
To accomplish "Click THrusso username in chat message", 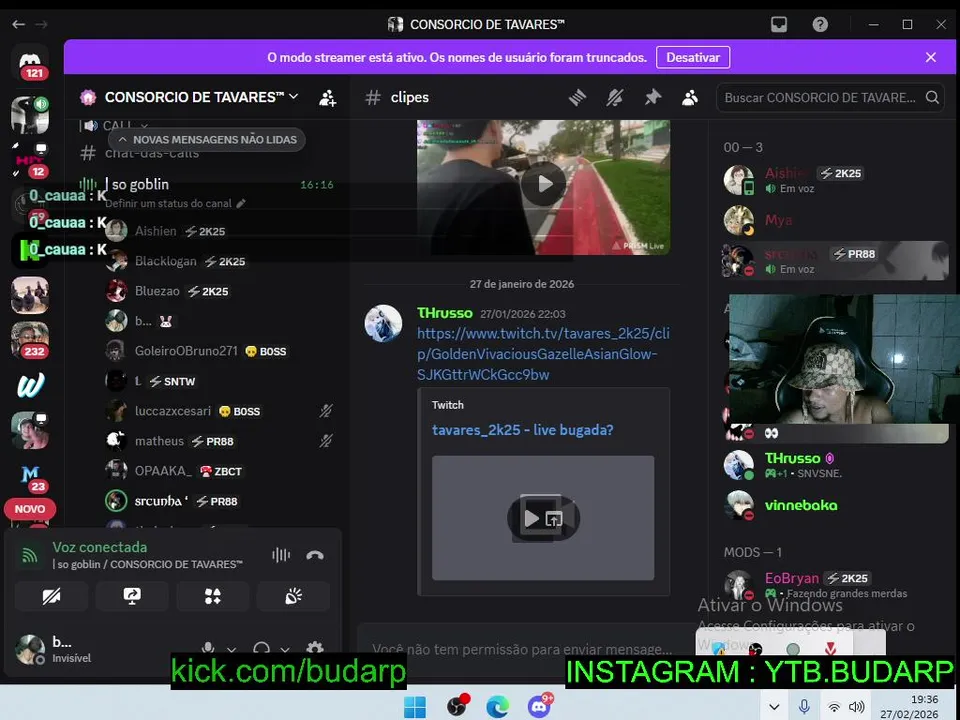I will [x=444, y=313].
